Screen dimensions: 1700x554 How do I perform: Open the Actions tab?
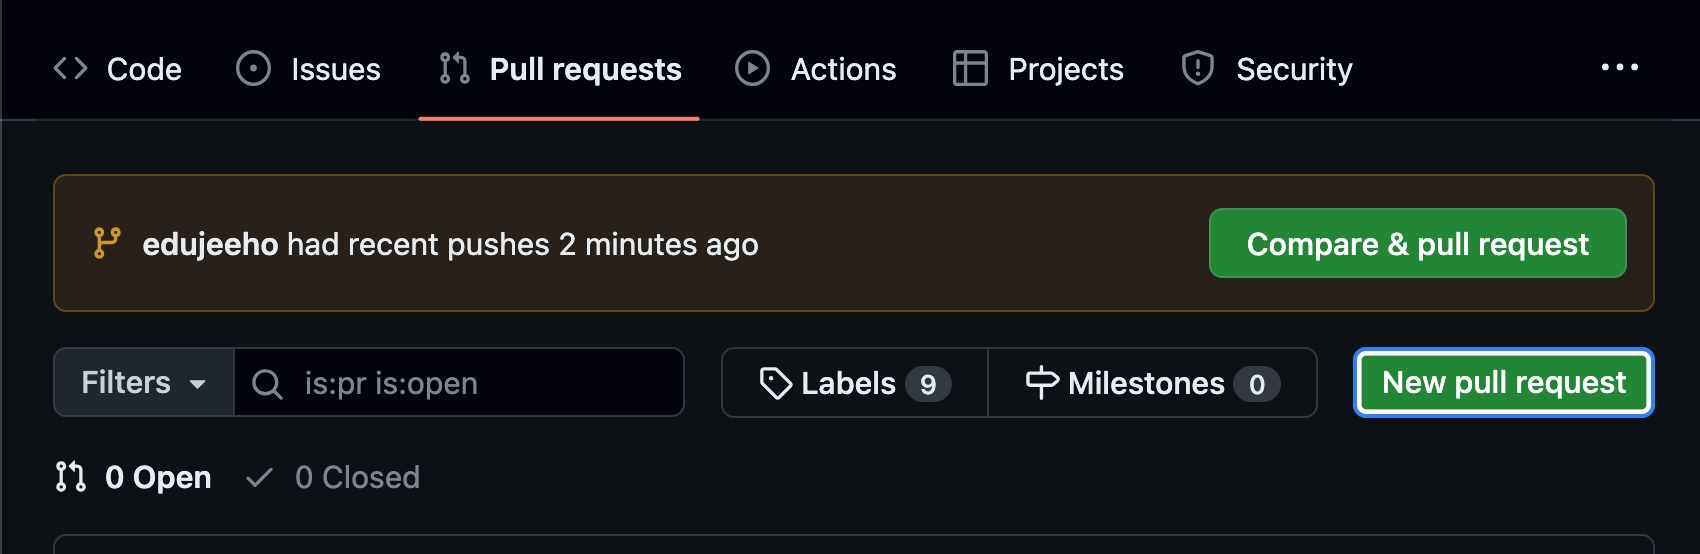coord(843,69)
